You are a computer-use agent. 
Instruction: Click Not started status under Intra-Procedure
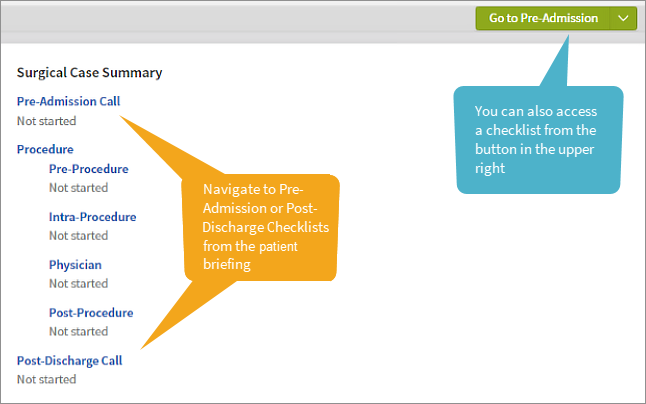[x=78, y=236]
